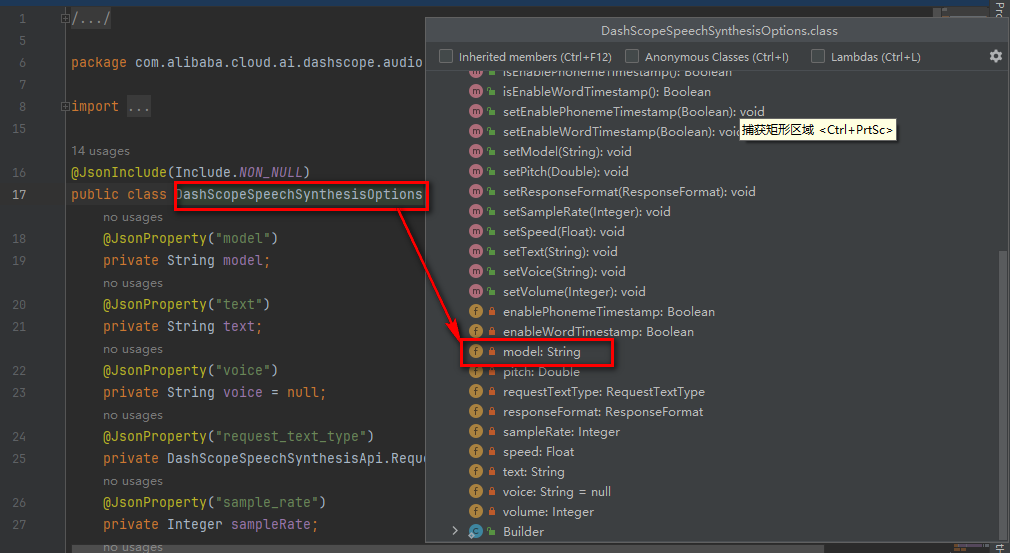Select the model: String field
This screenshot has width=1010, height=553.
click(x=541, y=351)
